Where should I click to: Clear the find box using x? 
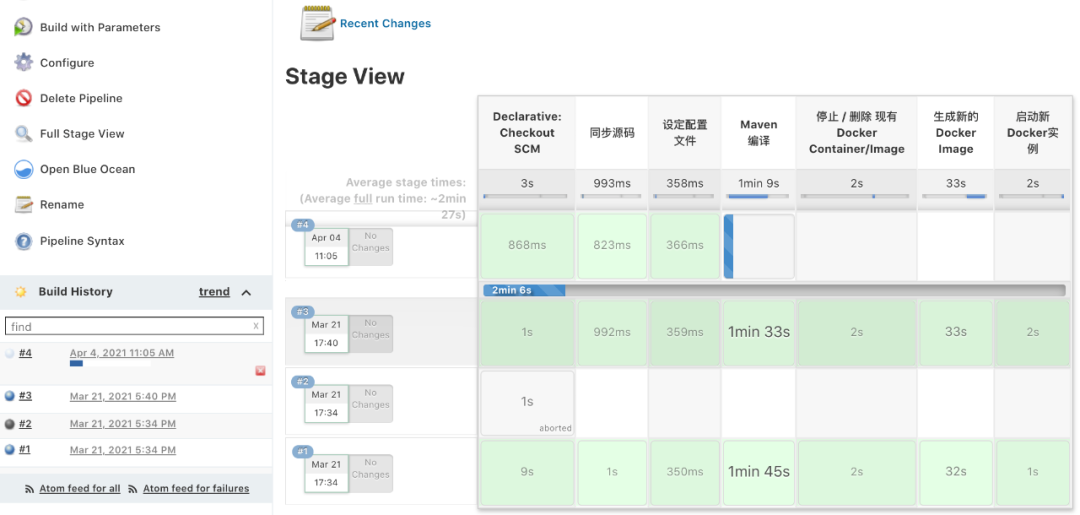coord(256,326)
